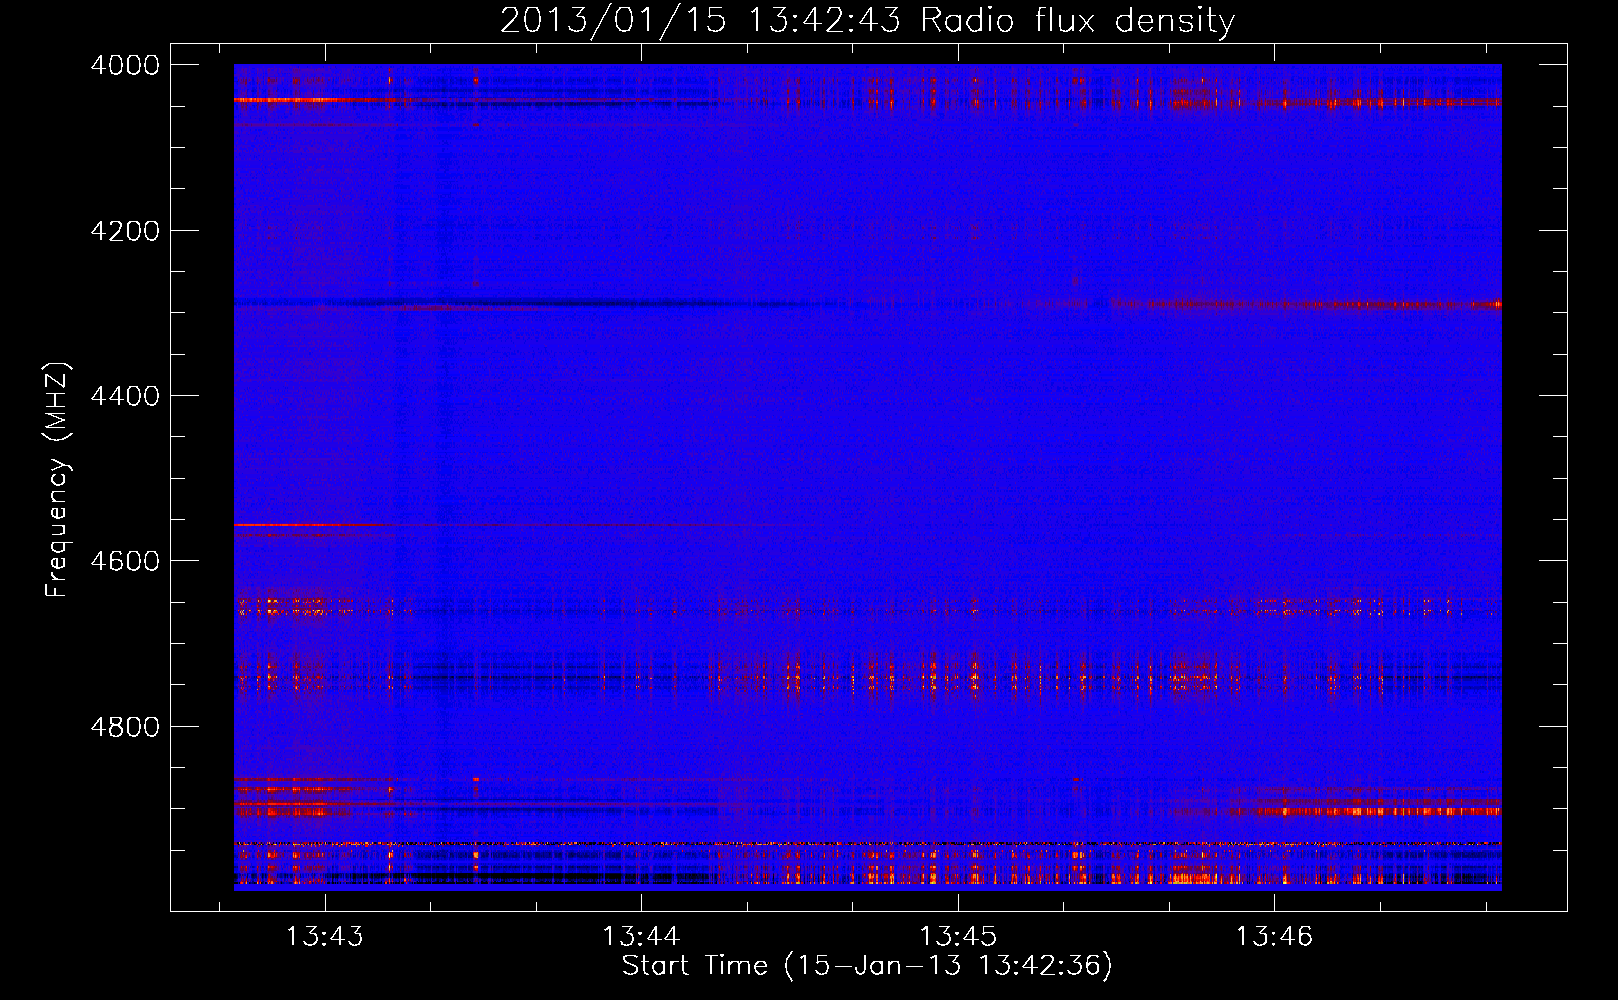
Task: Click the 'Frequency (MHZ)' axis label
Action: pos(58,480)
